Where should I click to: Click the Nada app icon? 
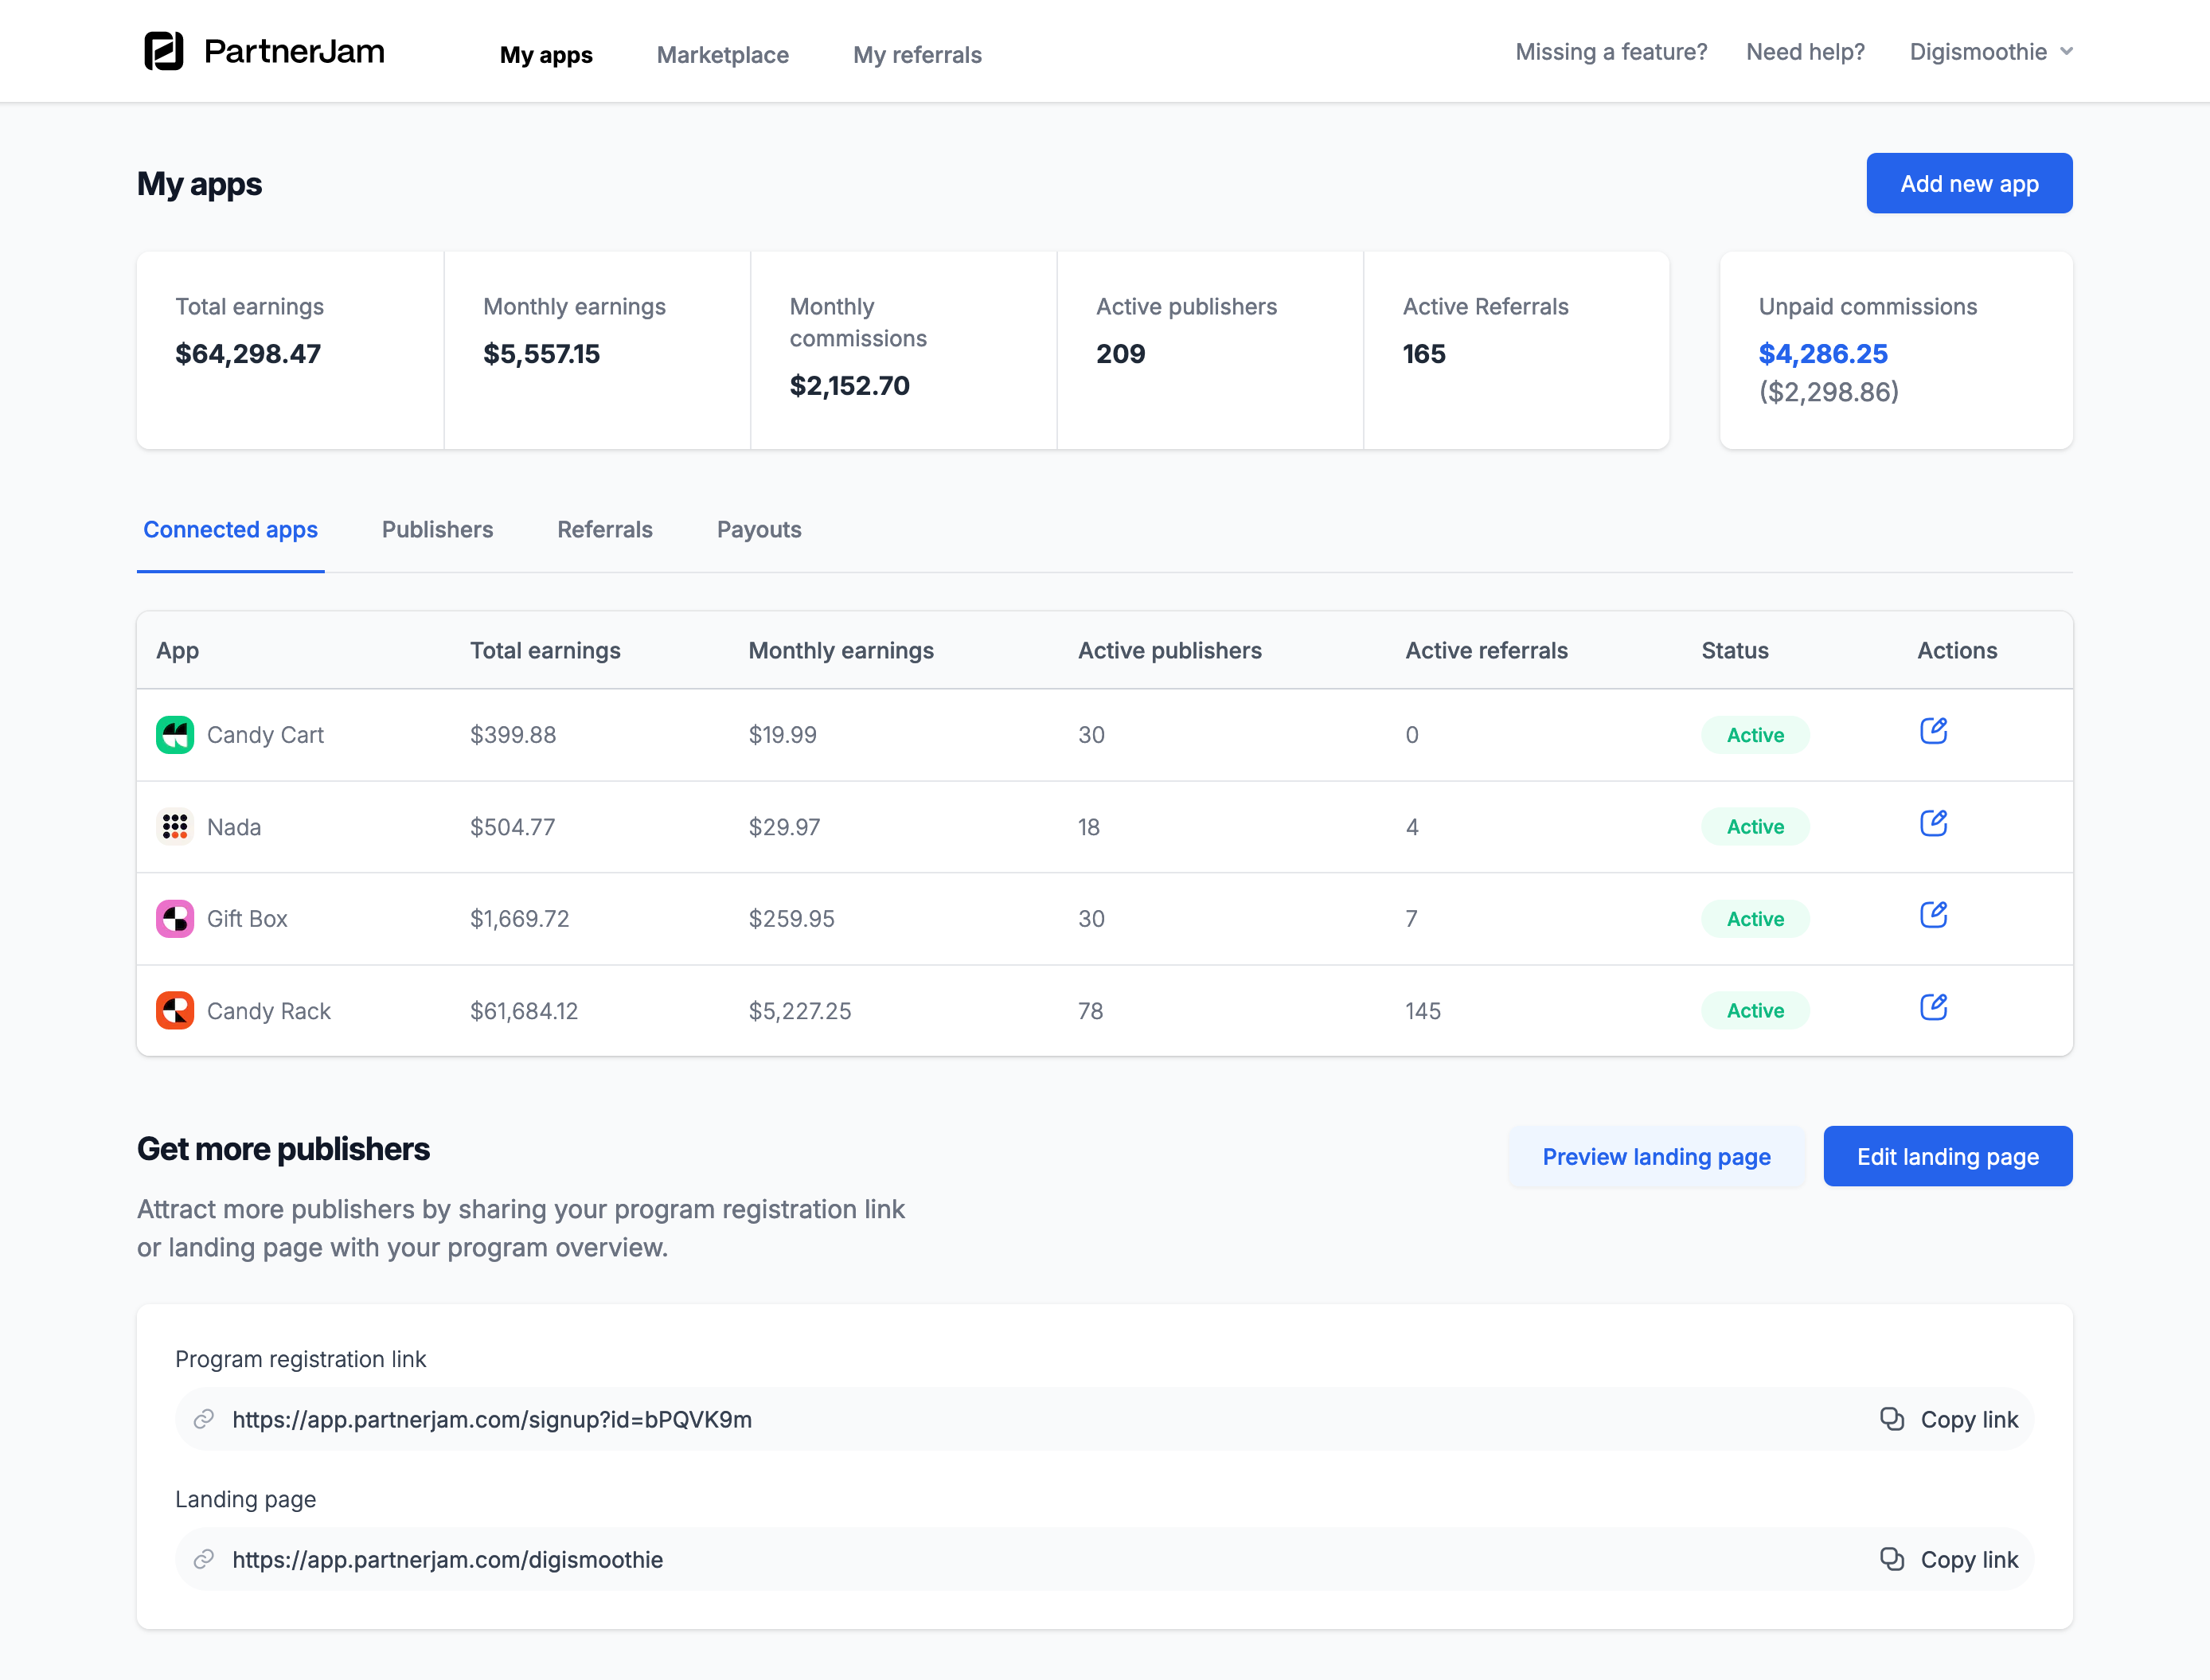point(175,827)
